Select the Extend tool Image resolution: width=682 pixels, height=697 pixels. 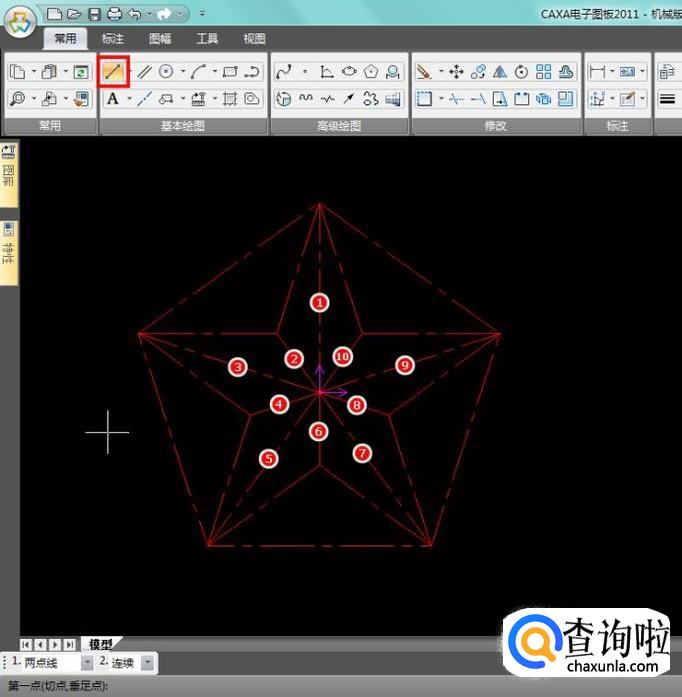coord(478,99)
